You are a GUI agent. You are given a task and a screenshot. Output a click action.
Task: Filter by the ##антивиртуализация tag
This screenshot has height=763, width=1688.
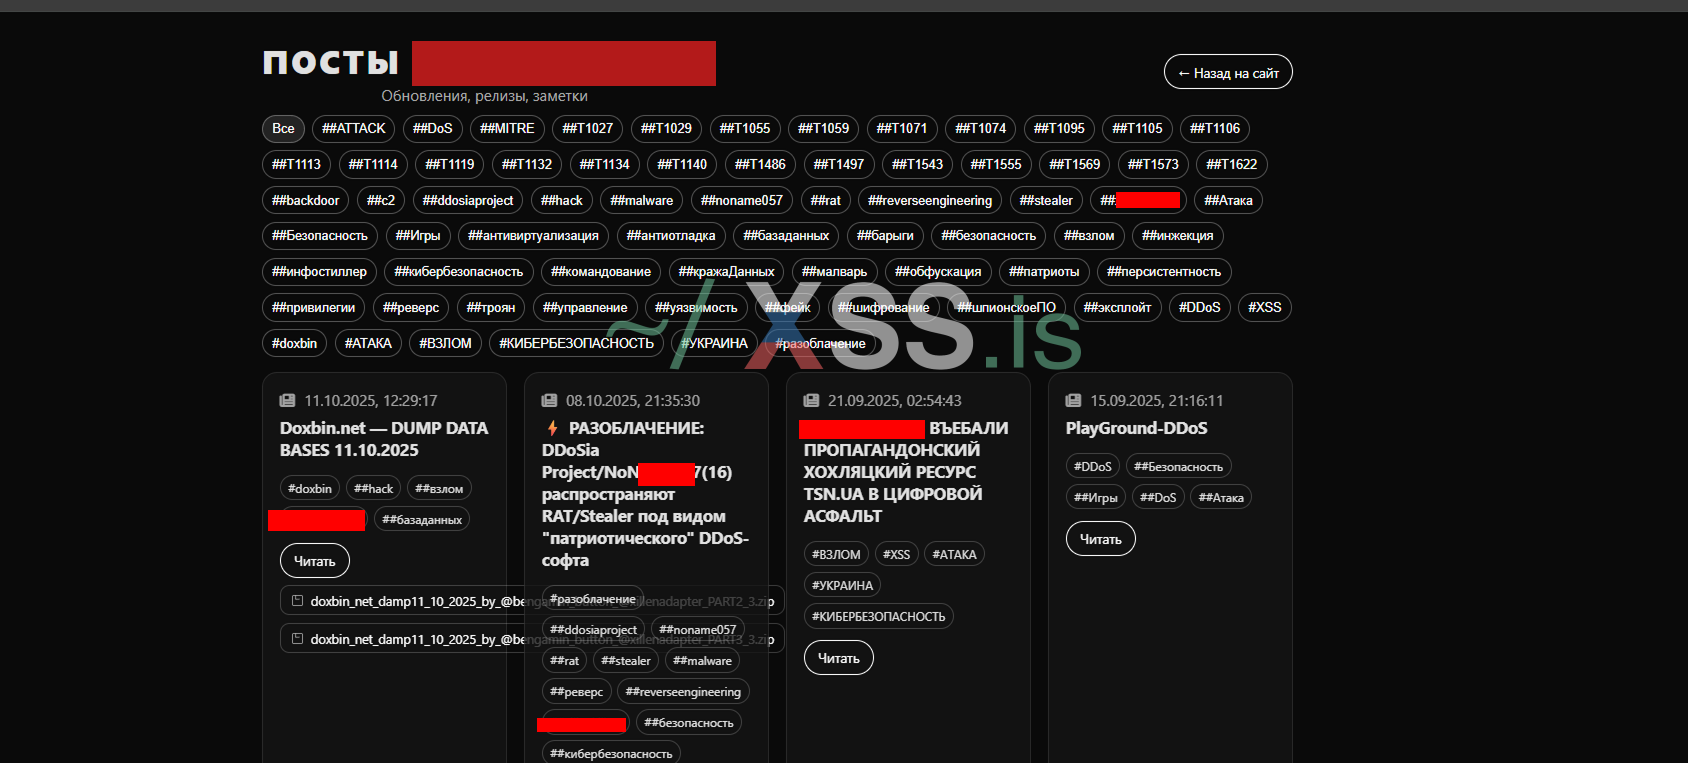534,235
